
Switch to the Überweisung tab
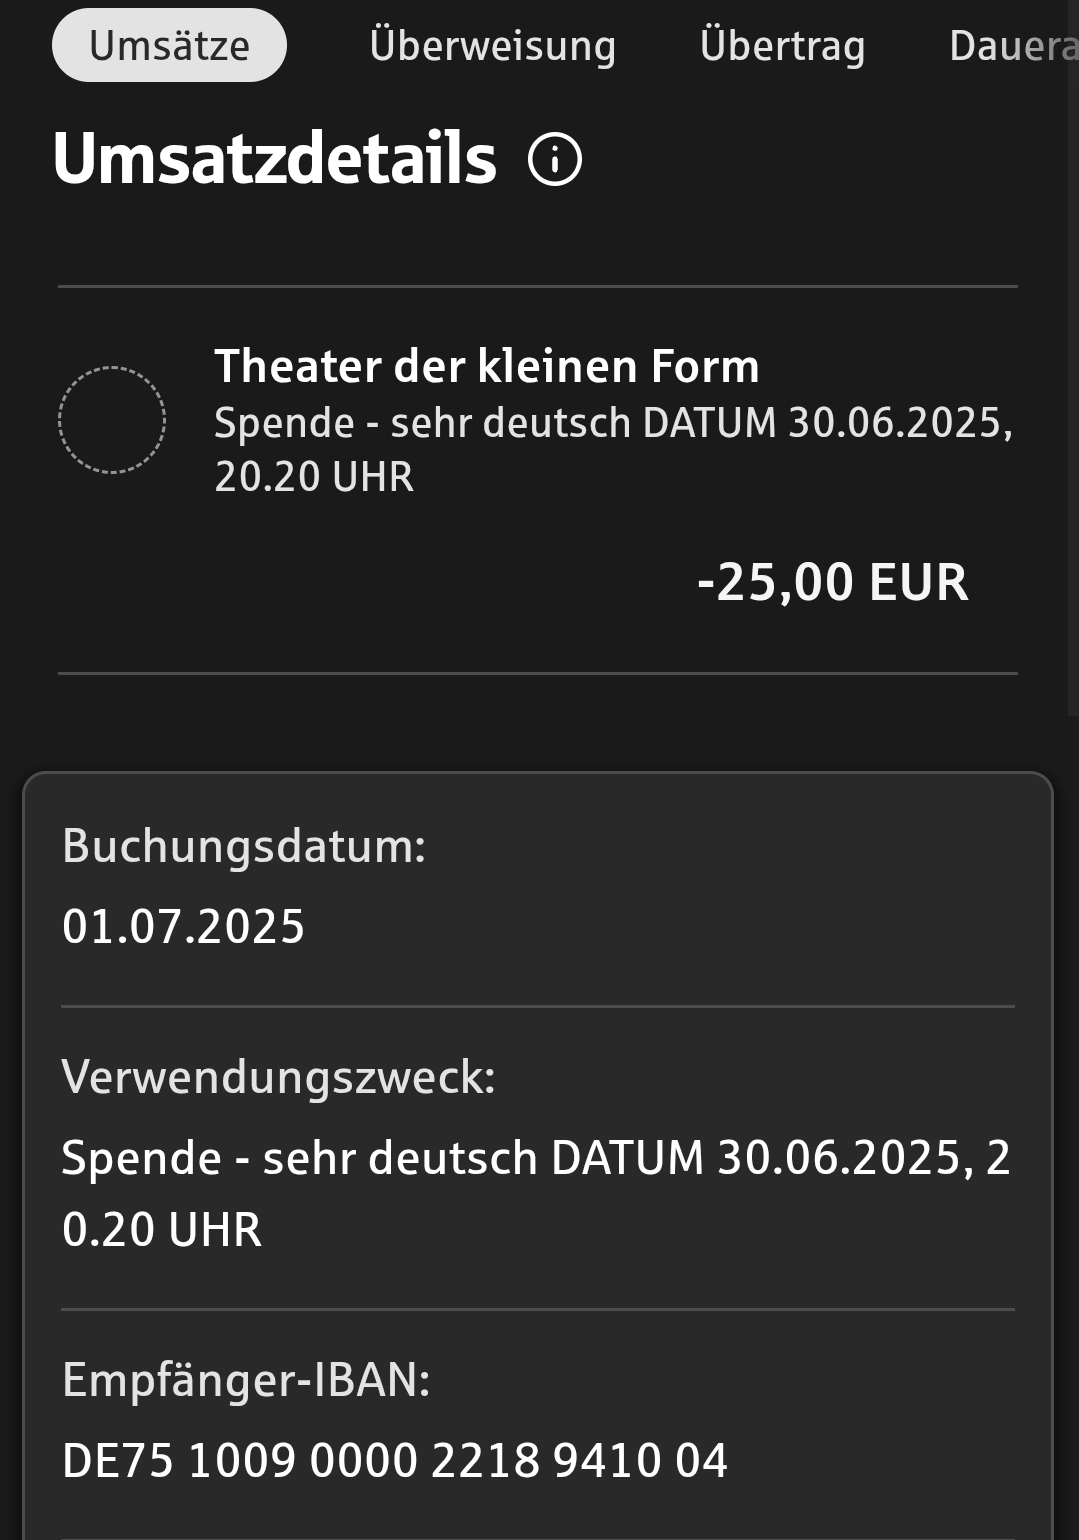pyautogui.click(x=492, y=46)
